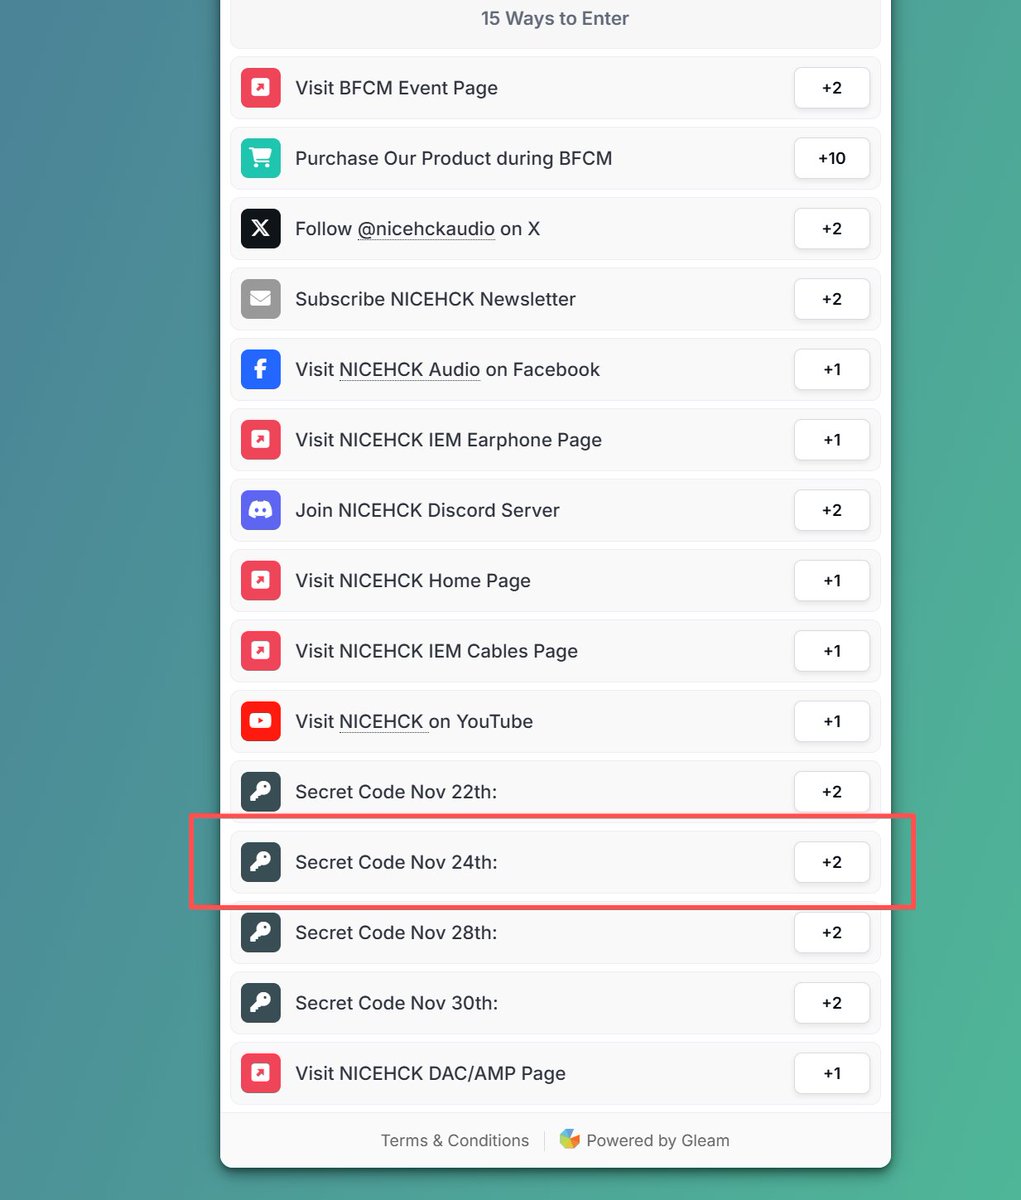Click the 15 Ways to Enter header

[555, 18]
